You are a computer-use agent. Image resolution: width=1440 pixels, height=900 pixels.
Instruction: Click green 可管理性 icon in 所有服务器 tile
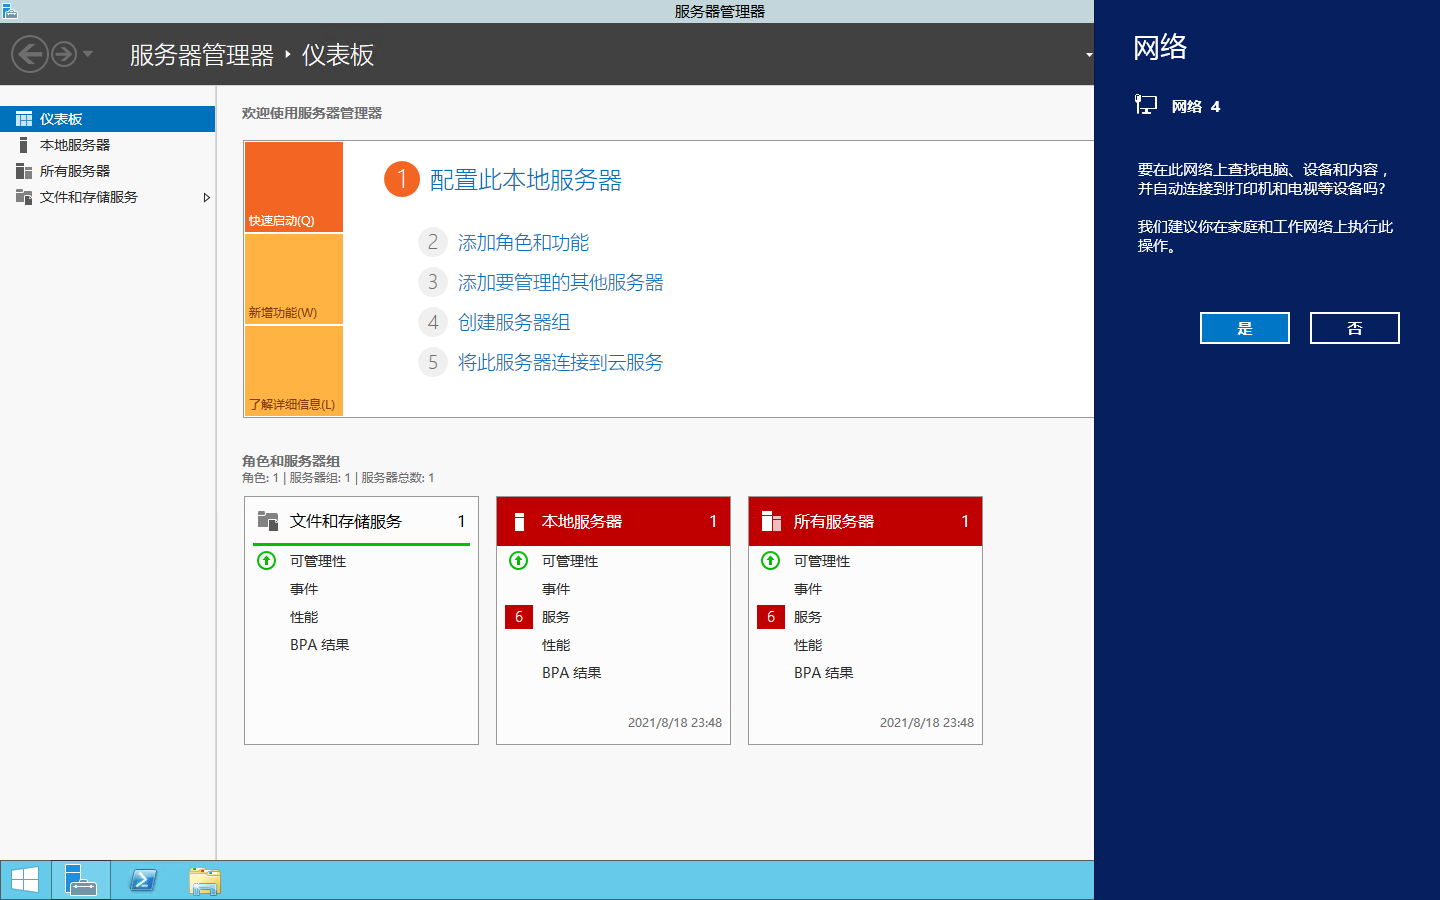point(770,560)
